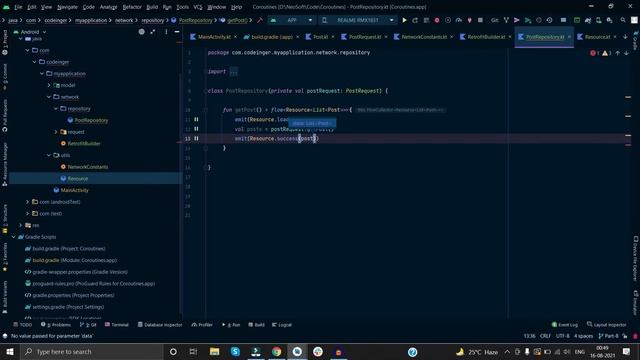Collapse the myapplication package

click(42, 73)
